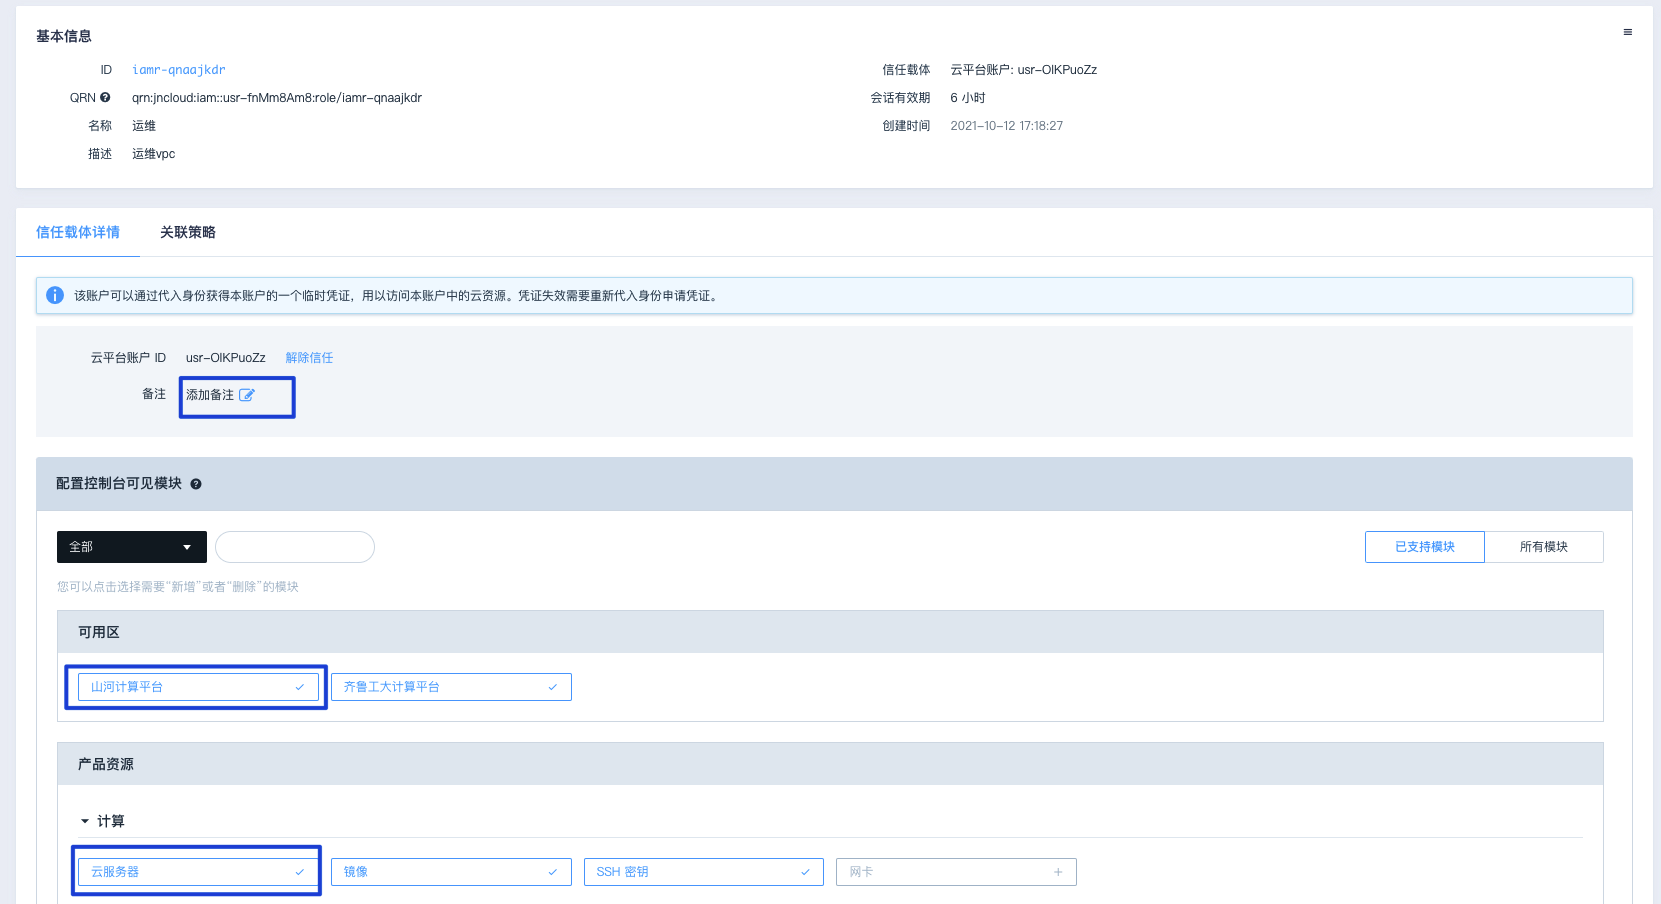Image resolution: width=1661 pixels, height=904 pixels.
Task: Click the help icon beside 配置控制台可见模块
Action: pyautogui.click(x=196, y=484)
